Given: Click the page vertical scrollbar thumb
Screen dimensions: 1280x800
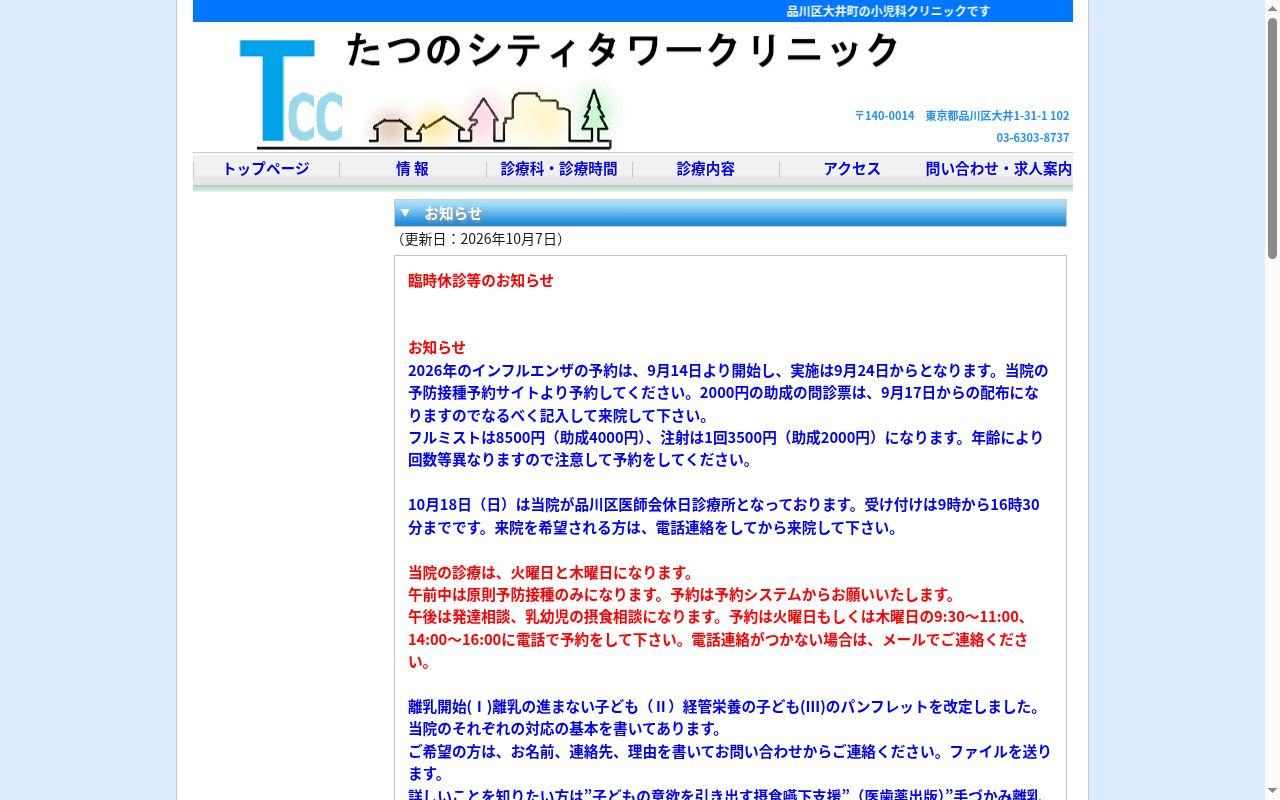Looking at the screenshot, I should 1272,137.
